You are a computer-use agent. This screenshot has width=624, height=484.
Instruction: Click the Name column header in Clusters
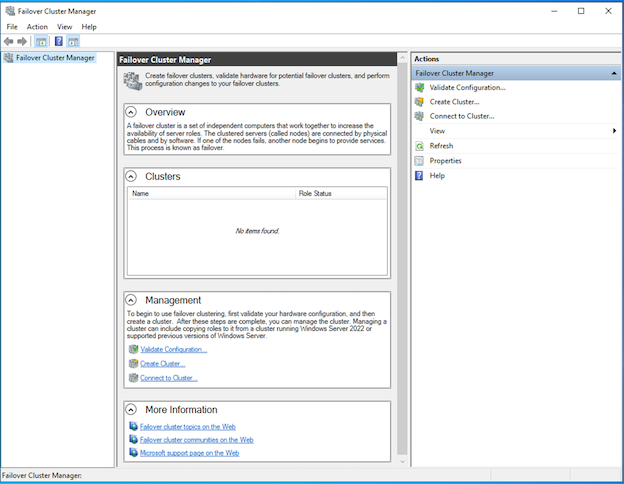(x=211, y=193)
